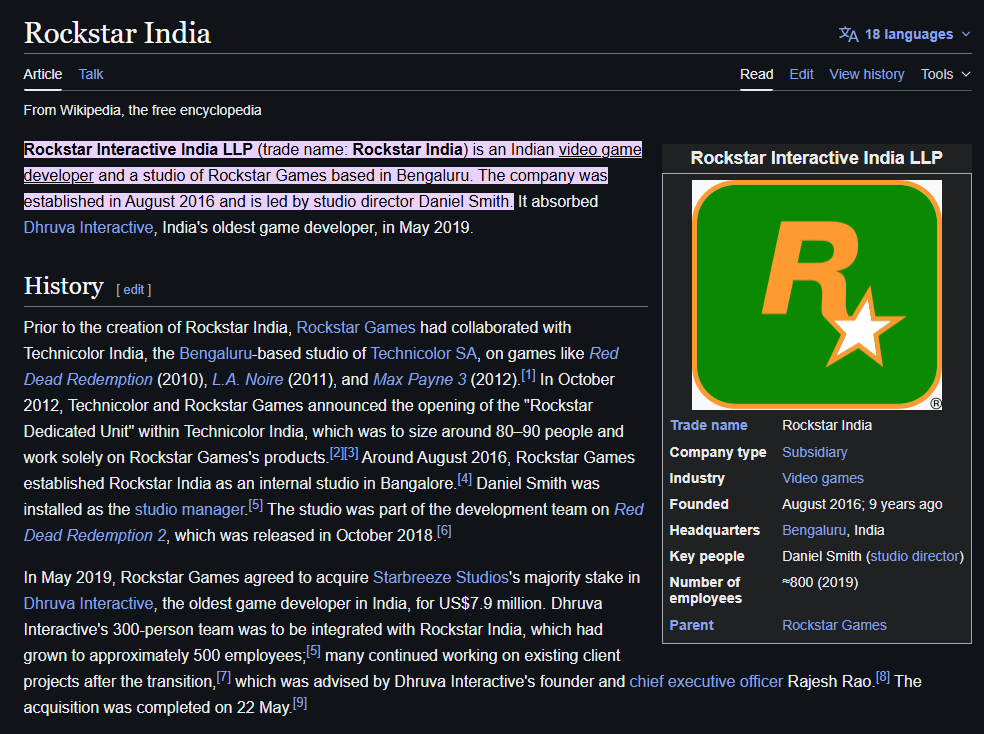Open the Rockstar logo image thumbnail

pyautogui.click(x=816, y=295)
